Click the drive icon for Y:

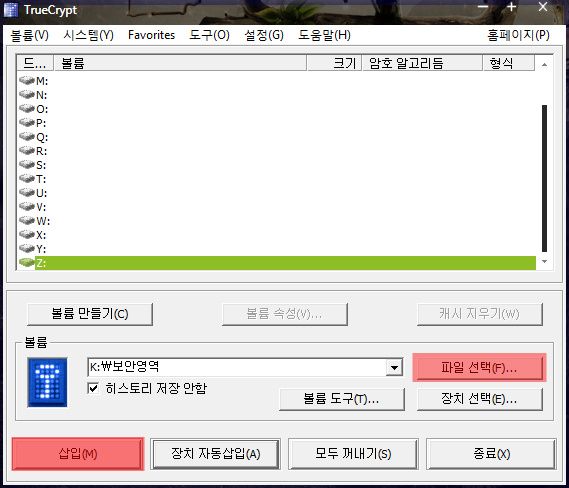point(27,249)
